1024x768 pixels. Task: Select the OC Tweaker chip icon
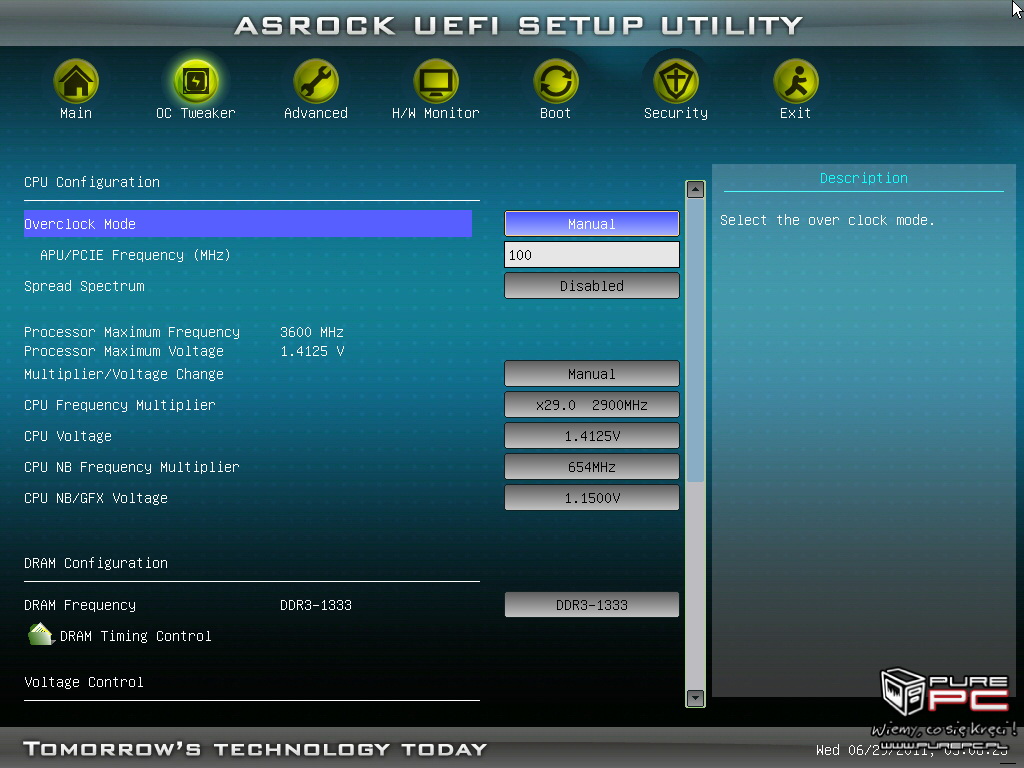tap(196, 81)
